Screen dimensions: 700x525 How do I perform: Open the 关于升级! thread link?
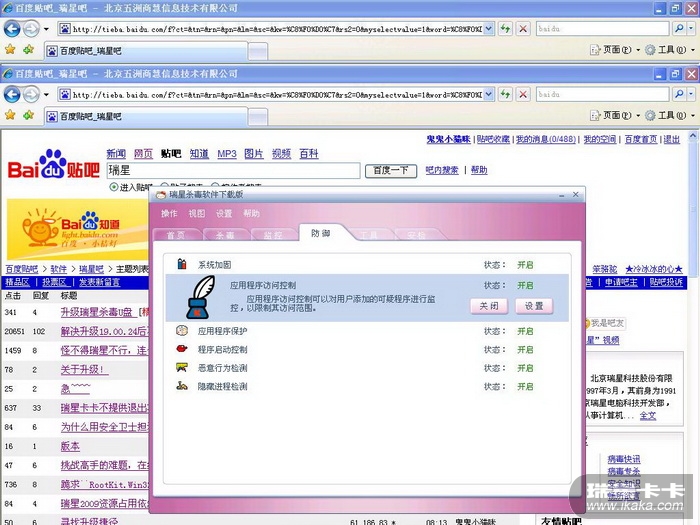pyautogui.click(x=85, y=370)
